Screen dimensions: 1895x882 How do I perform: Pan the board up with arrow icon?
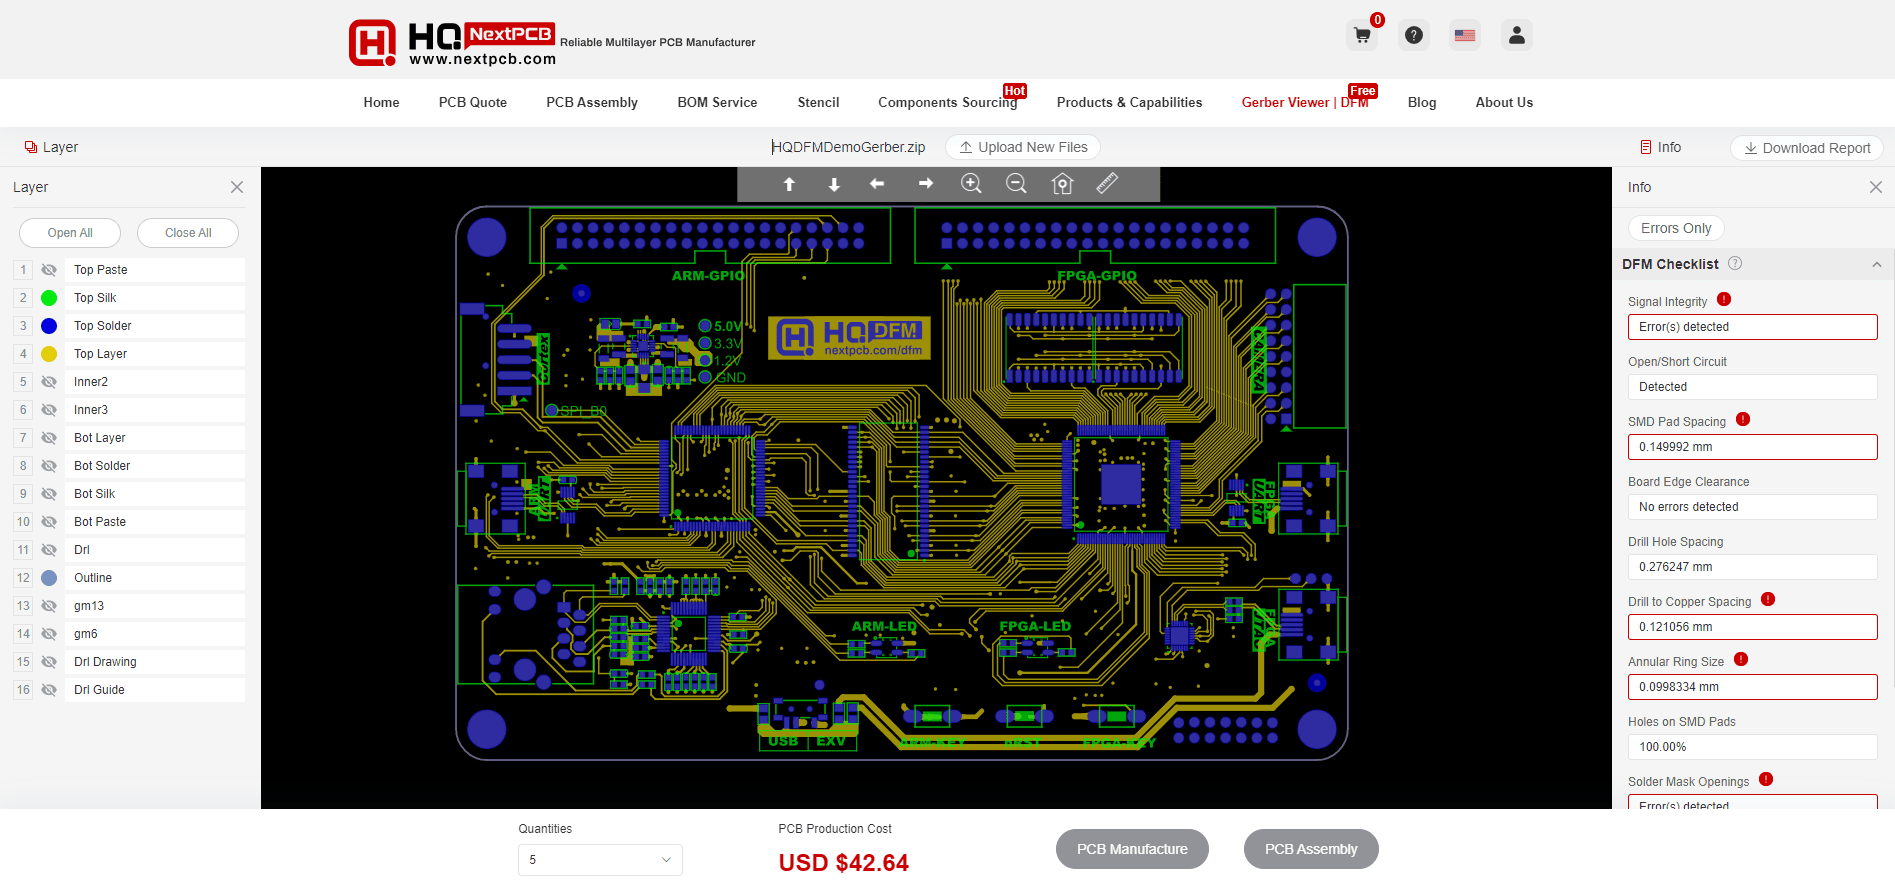tap(789, 184)
